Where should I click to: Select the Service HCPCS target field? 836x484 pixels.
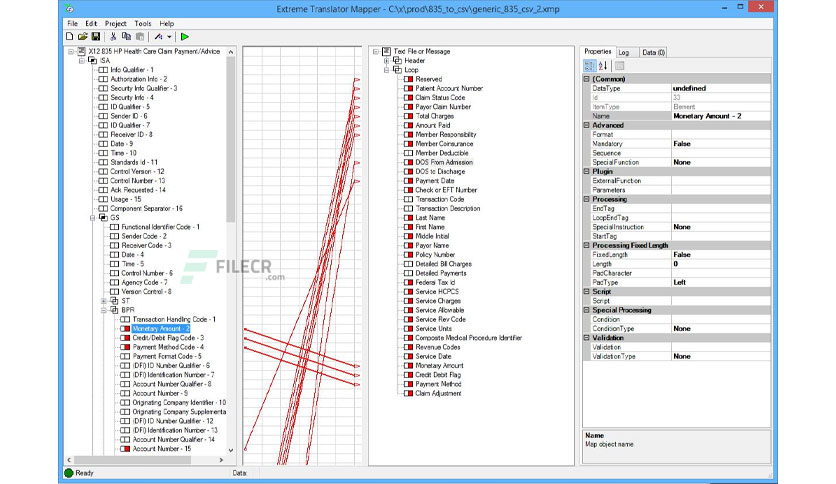point(437,292)
